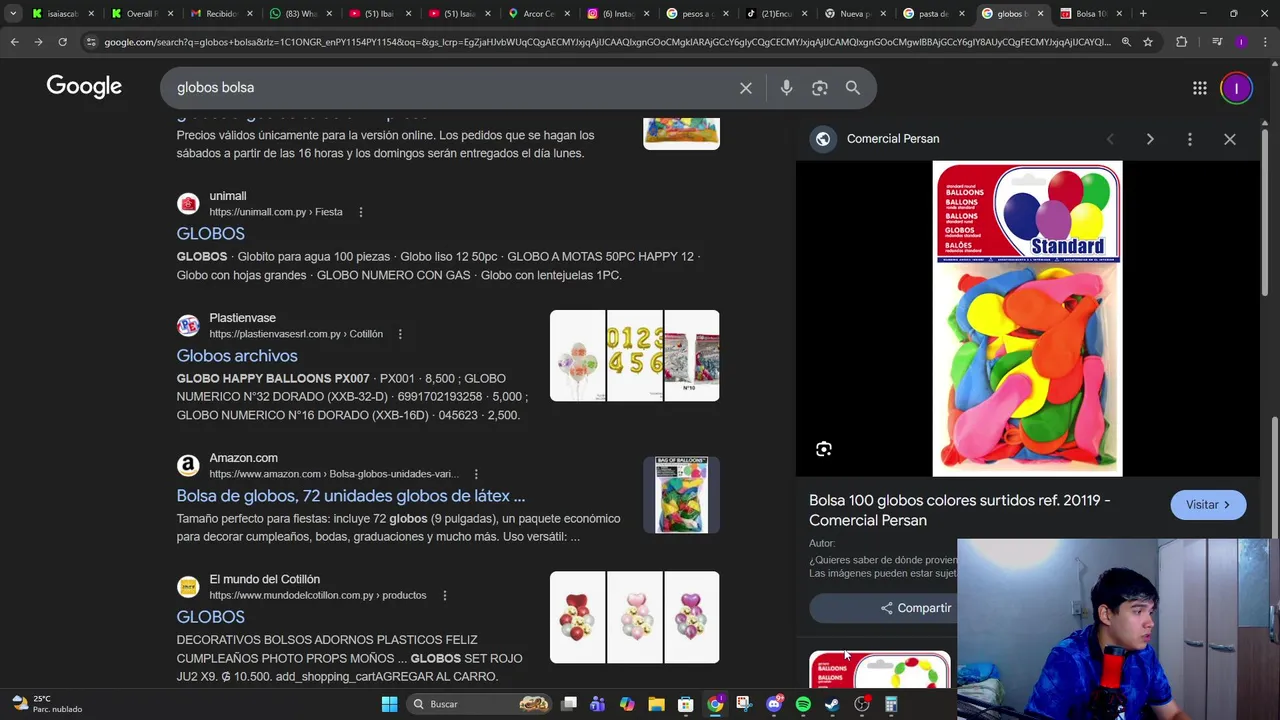Close the image preview panel
The image size is (1280, 720).
tap(1230, 139)
